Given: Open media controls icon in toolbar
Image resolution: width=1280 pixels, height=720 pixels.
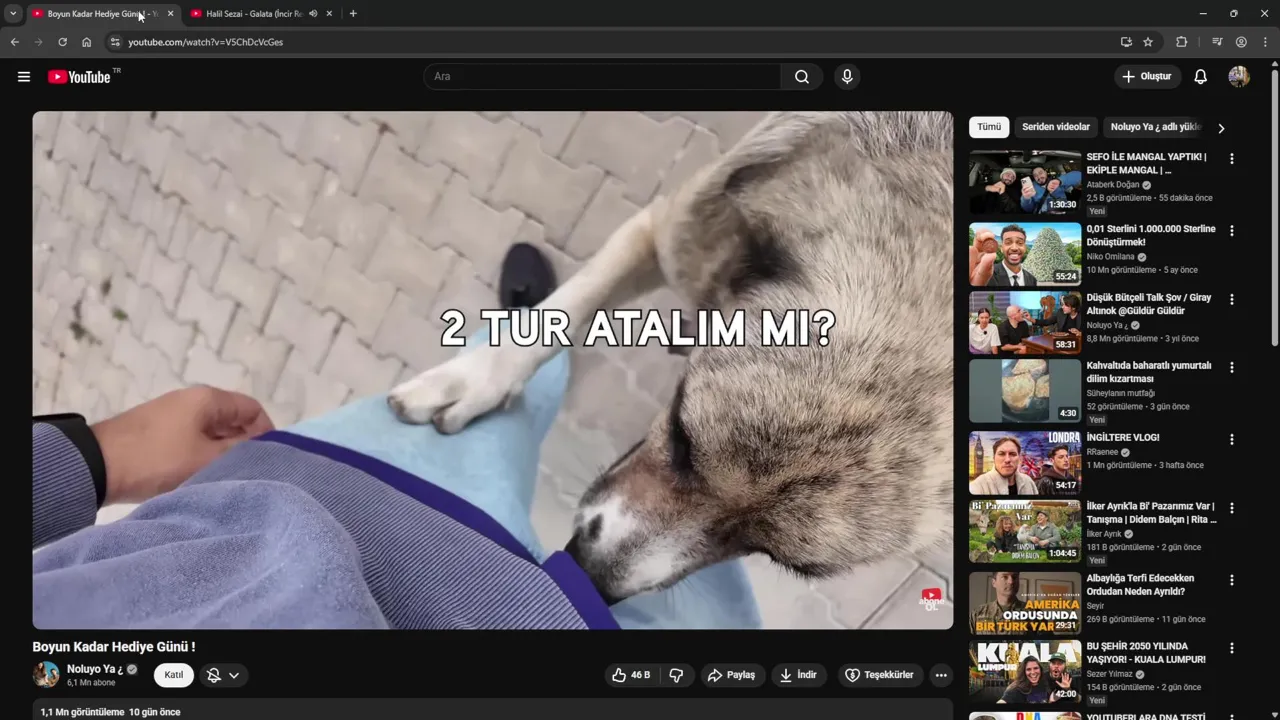Looking at the screenshot, I should pos(1217,42).
